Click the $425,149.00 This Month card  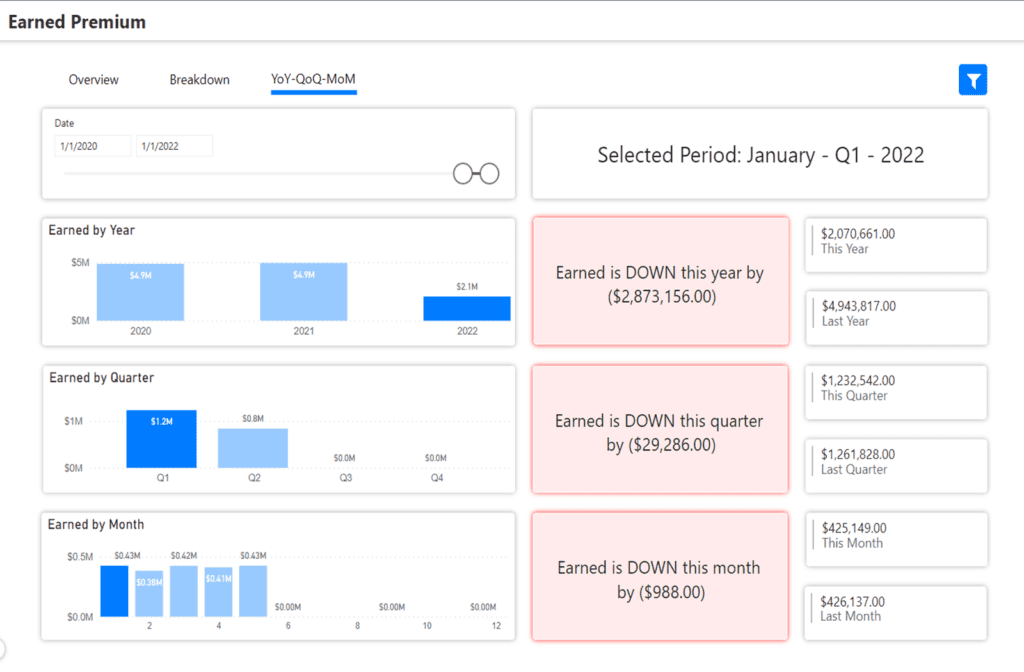(896, 539)
